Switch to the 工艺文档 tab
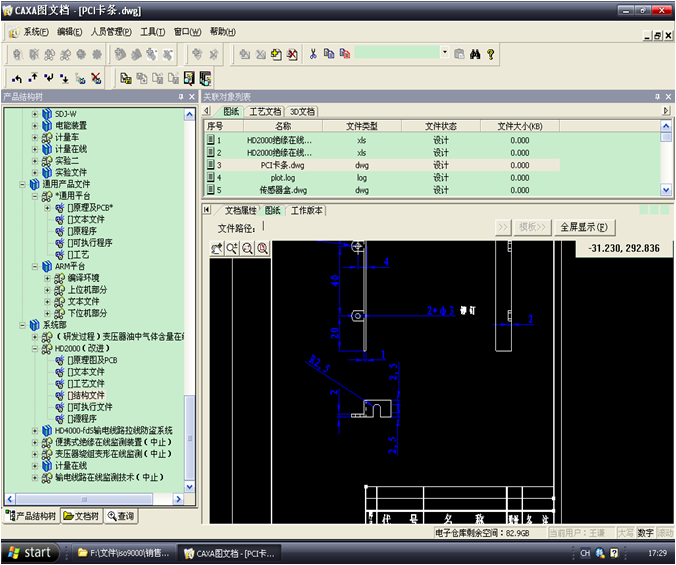Viewport: 676px width, 565px height. pos(265,112)
